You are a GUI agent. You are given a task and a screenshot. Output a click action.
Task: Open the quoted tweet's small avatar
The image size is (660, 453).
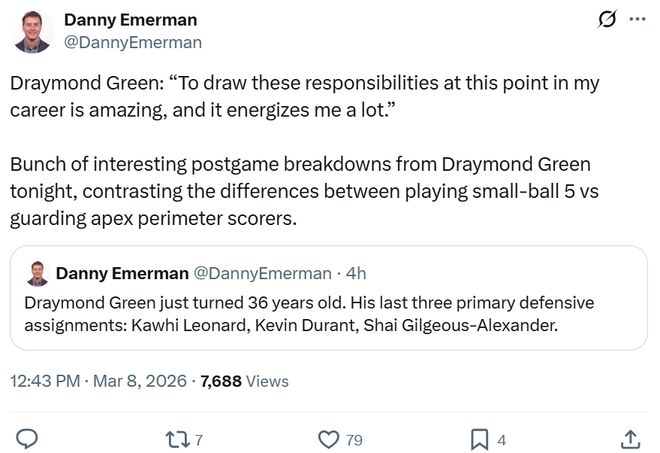[x=38, y=273]
